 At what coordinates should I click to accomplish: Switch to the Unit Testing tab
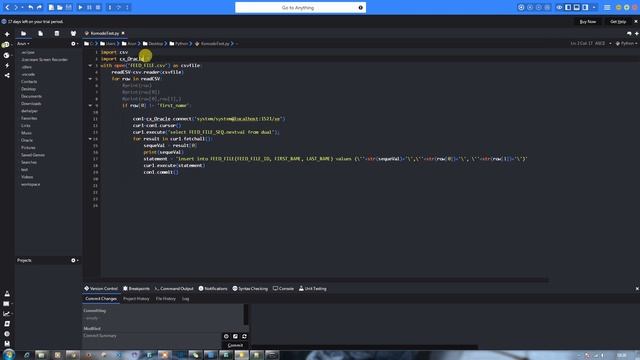(313, 289)
